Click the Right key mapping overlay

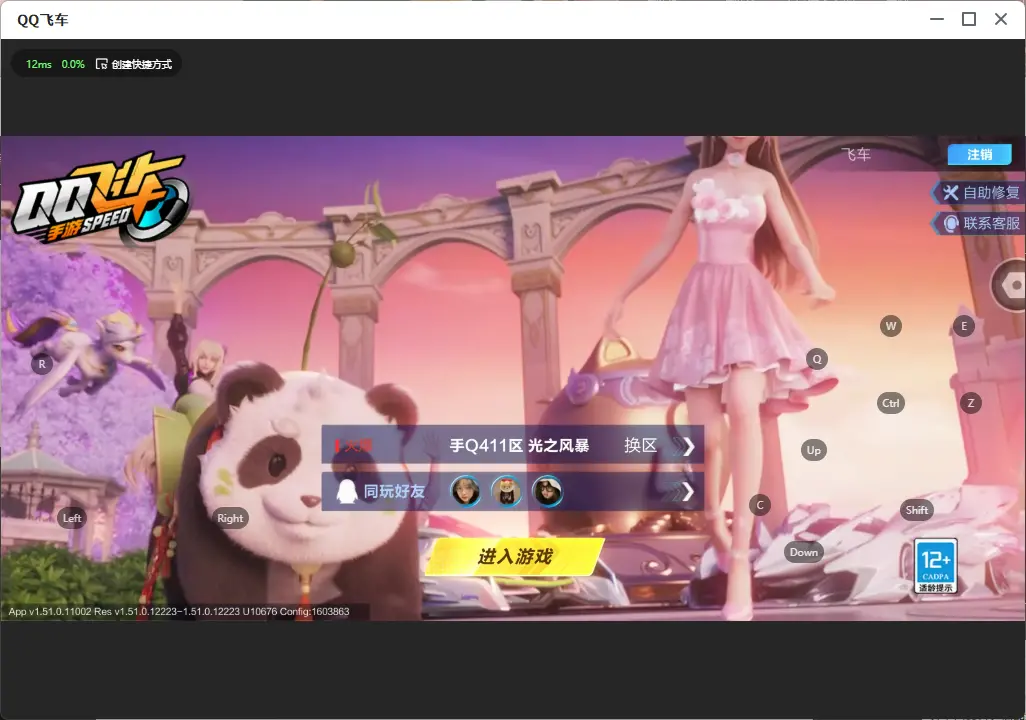(230, 518)
